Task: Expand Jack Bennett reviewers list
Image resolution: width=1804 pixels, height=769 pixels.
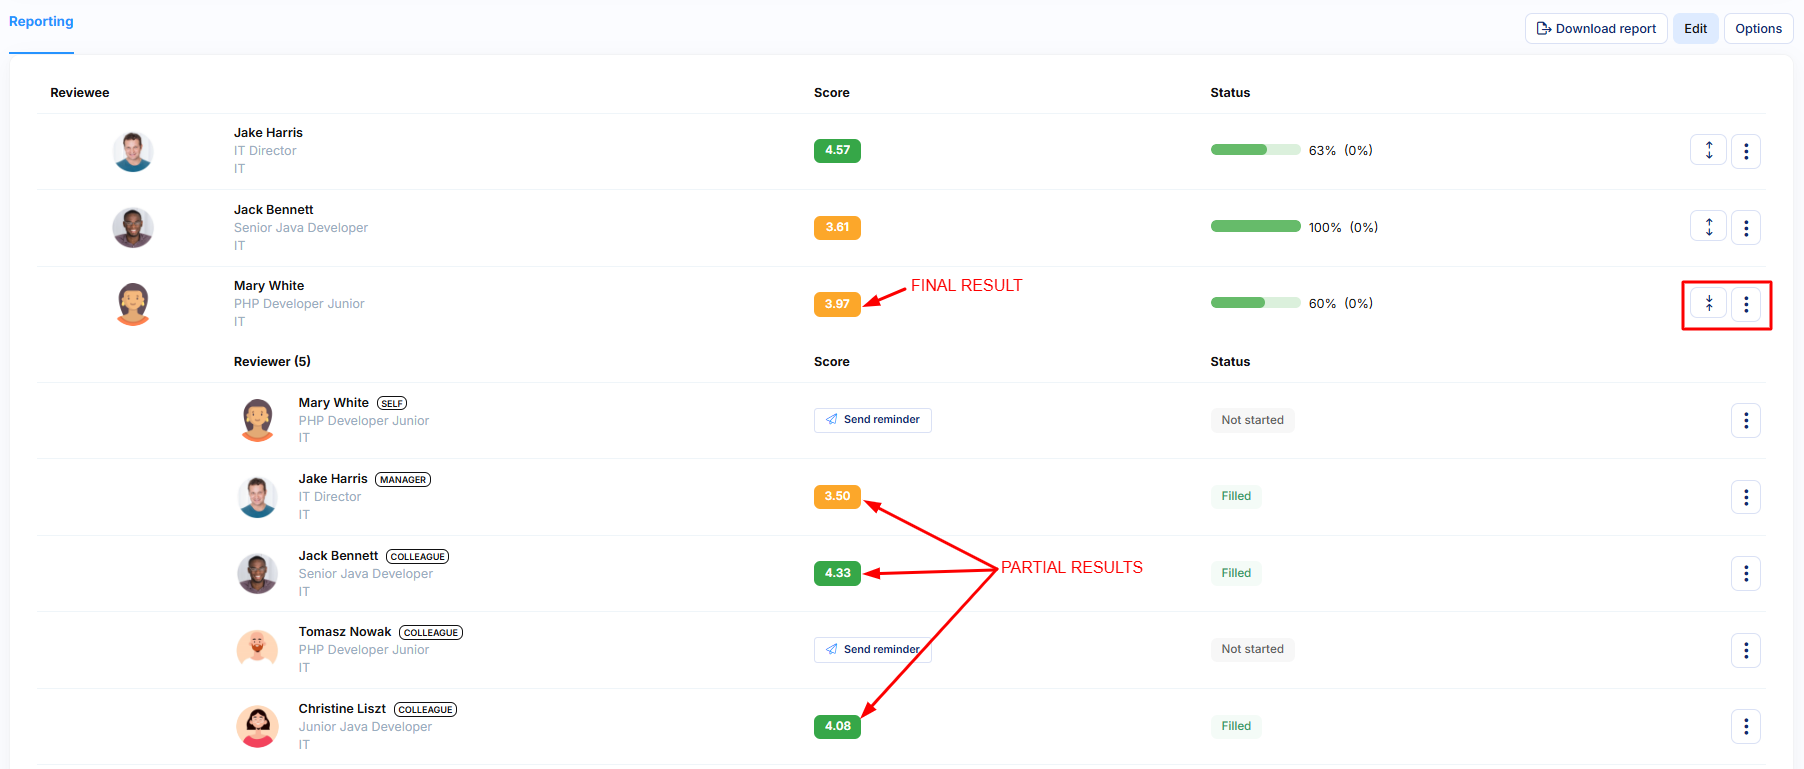Action: click(x=1708, y=228)
